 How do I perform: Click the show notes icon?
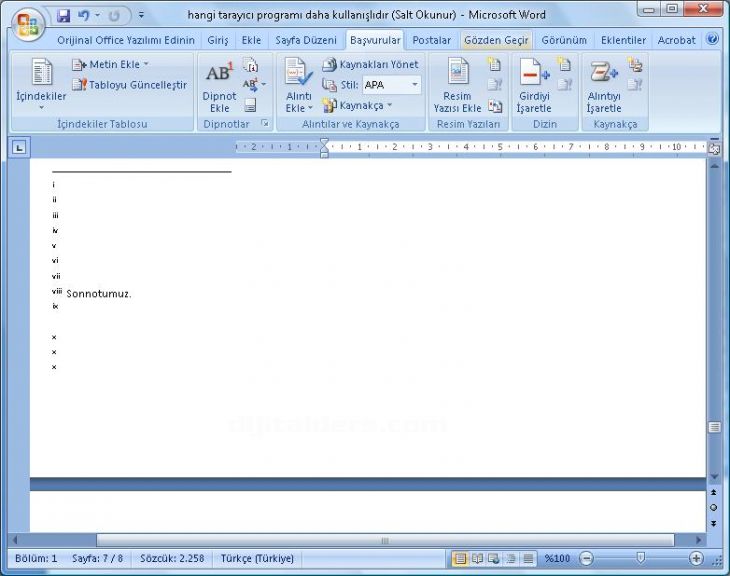tap(250, 105)
